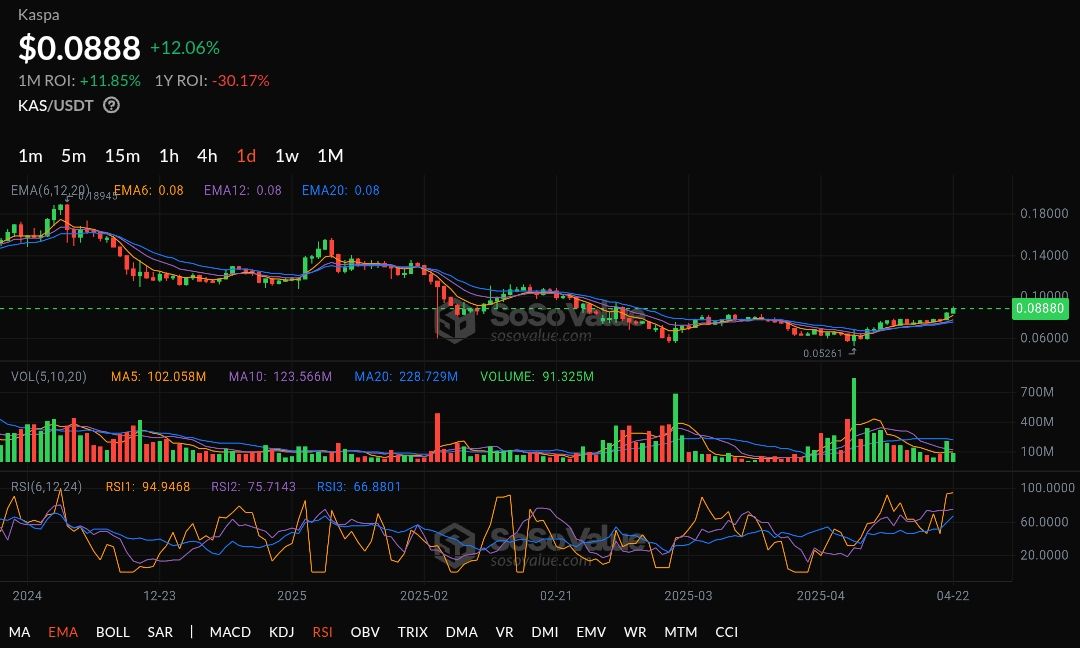Choose the 1M monthly timeframe

click(330, 156)
